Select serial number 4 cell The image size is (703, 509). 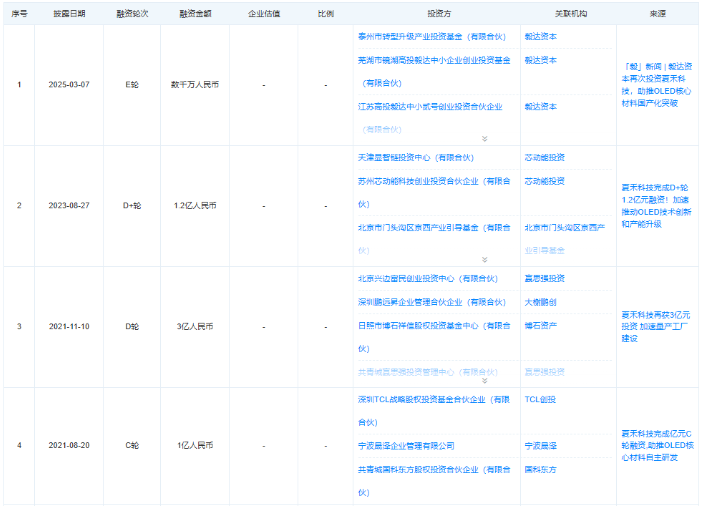pos(19,446)
